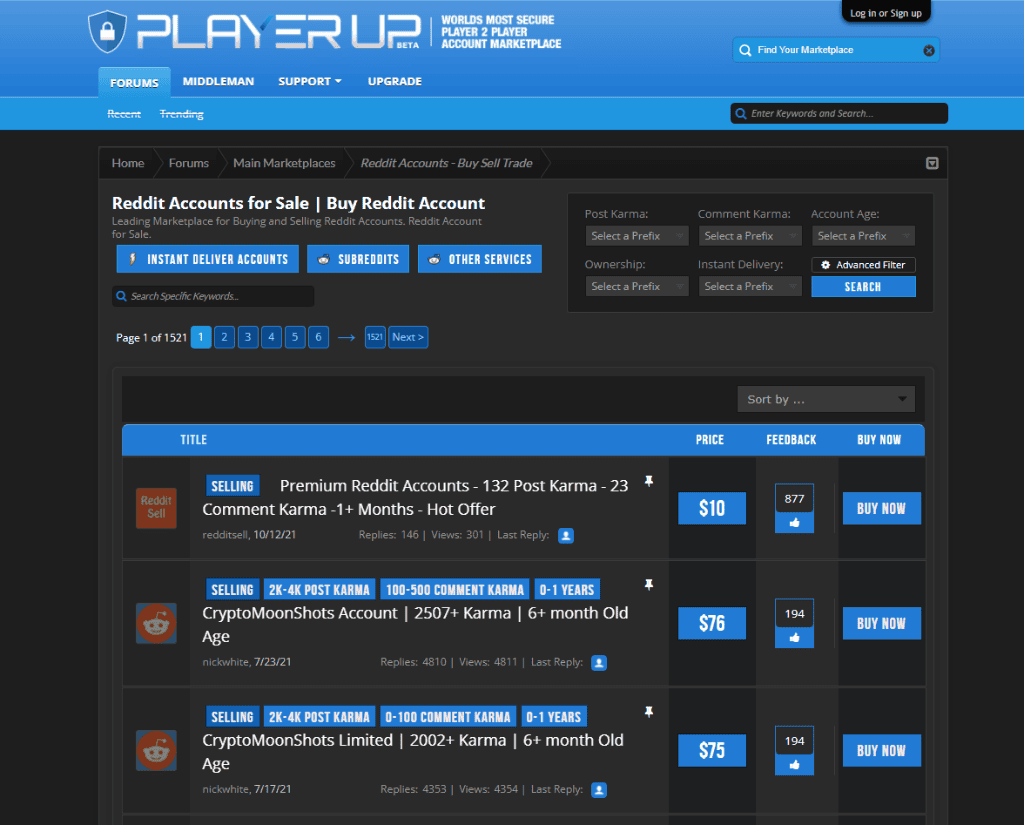This screenshot has width=1024, height=825.
Task: Click the $10 price box
Action: (x=712, y=508)
